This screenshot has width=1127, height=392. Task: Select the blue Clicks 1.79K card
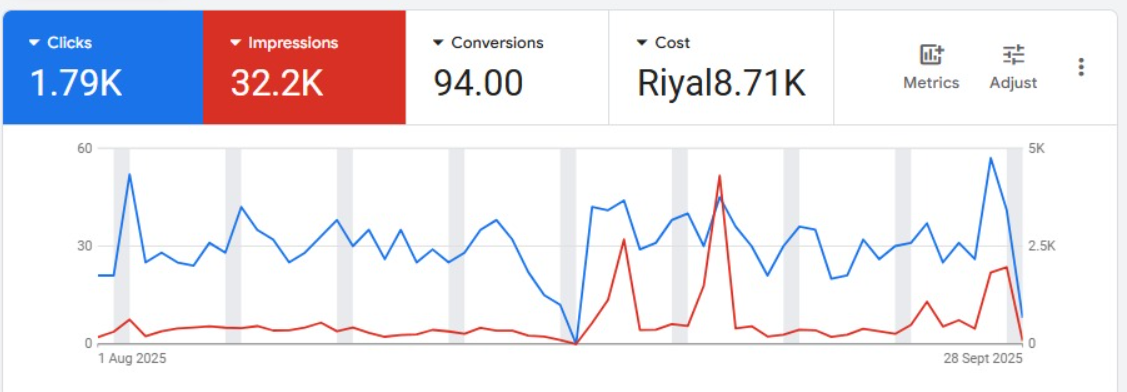103,68
